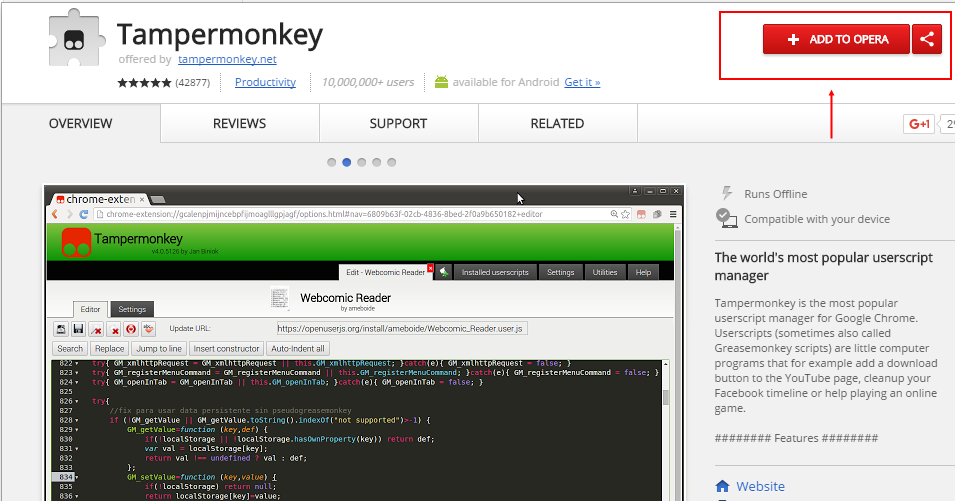Open the Website link
This screenshot has height=501, width=955.
click(x=760, y=486)
